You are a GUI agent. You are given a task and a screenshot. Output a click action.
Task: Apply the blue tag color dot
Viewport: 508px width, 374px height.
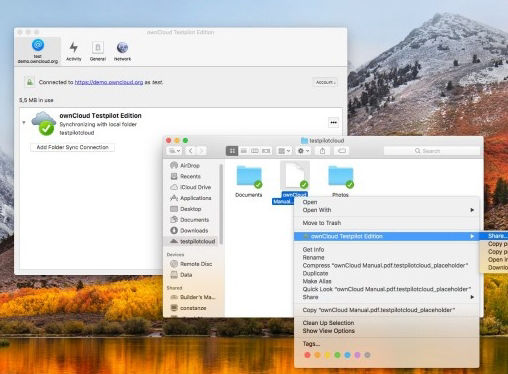pyautogui.click(x=347, y=355)
